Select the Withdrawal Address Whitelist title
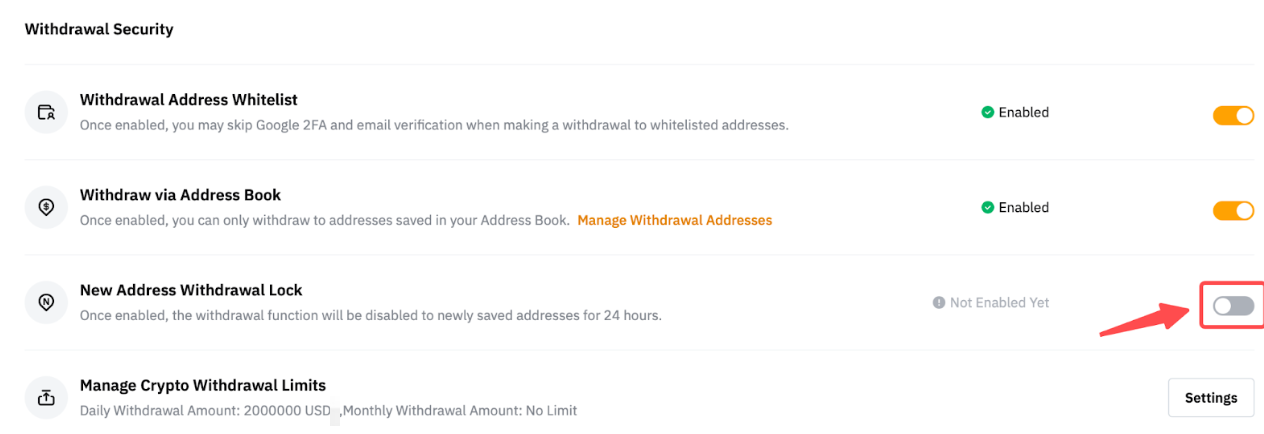Screen dimensions: 1264x434 (189, 100)
